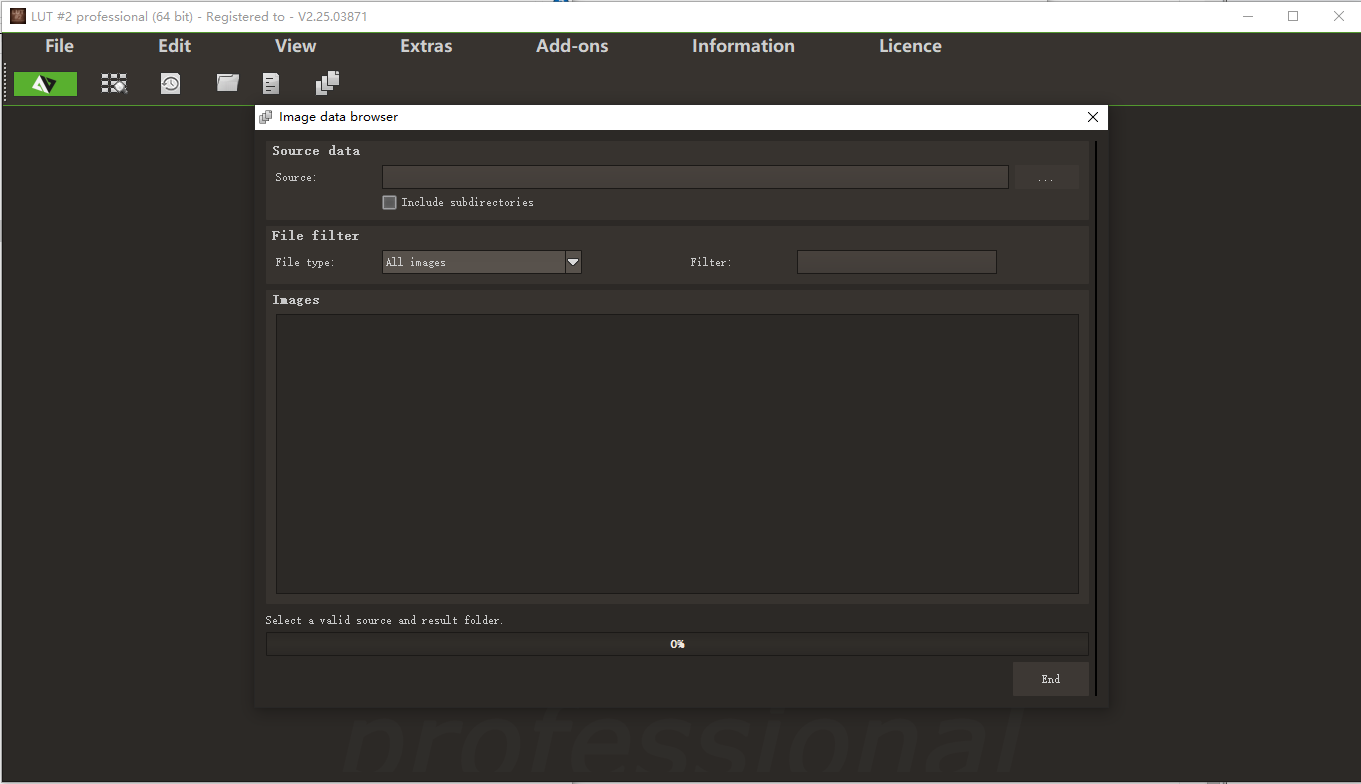Click the text document toolbar icon

(x=271, y=84)
